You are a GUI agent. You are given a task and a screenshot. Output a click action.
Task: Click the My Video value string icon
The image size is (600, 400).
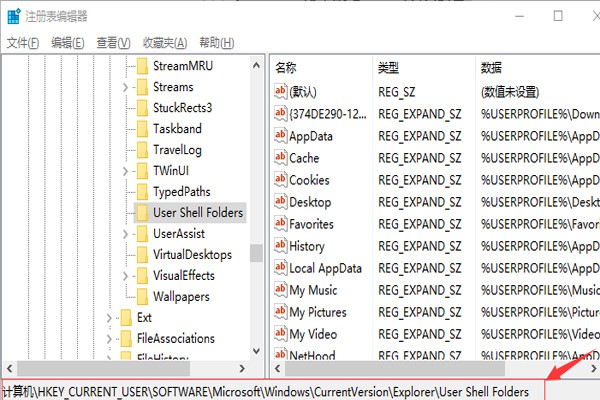coord(280,334)
